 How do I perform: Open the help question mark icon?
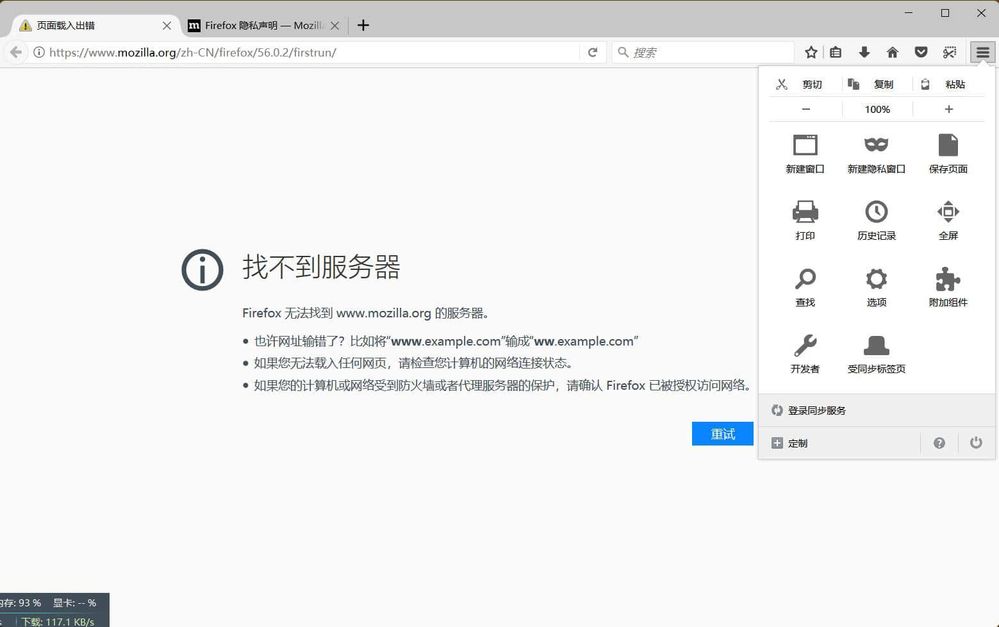tap(939, 443)
